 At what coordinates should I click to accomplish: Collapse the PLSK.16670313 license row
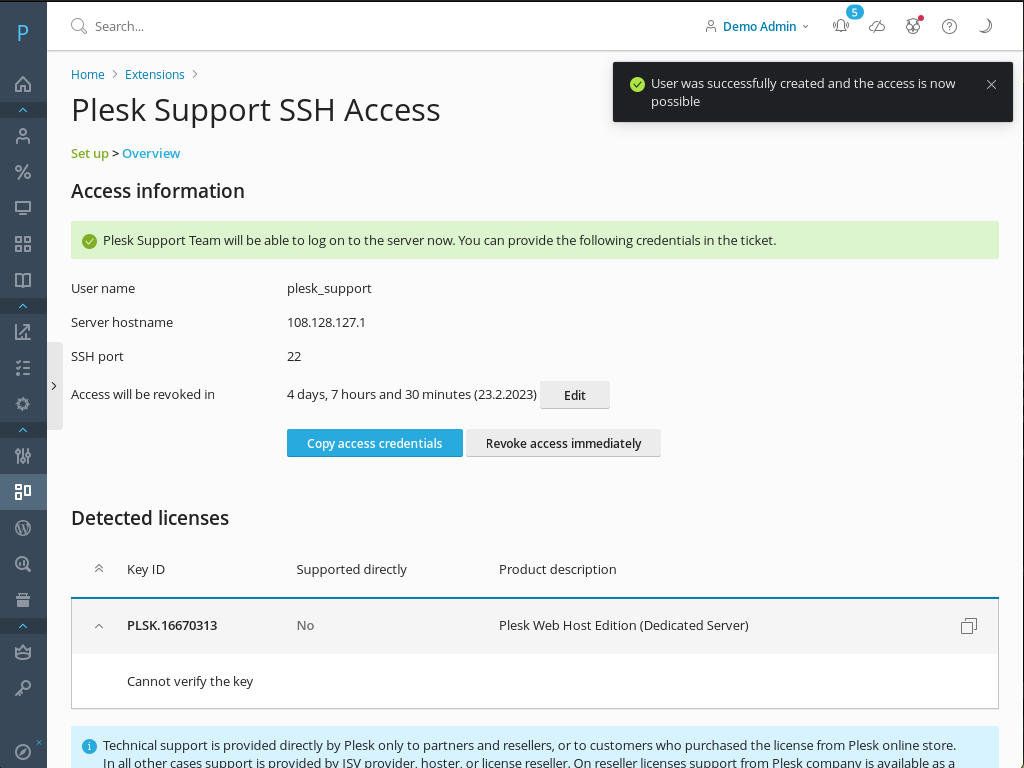tap(98, 625)
